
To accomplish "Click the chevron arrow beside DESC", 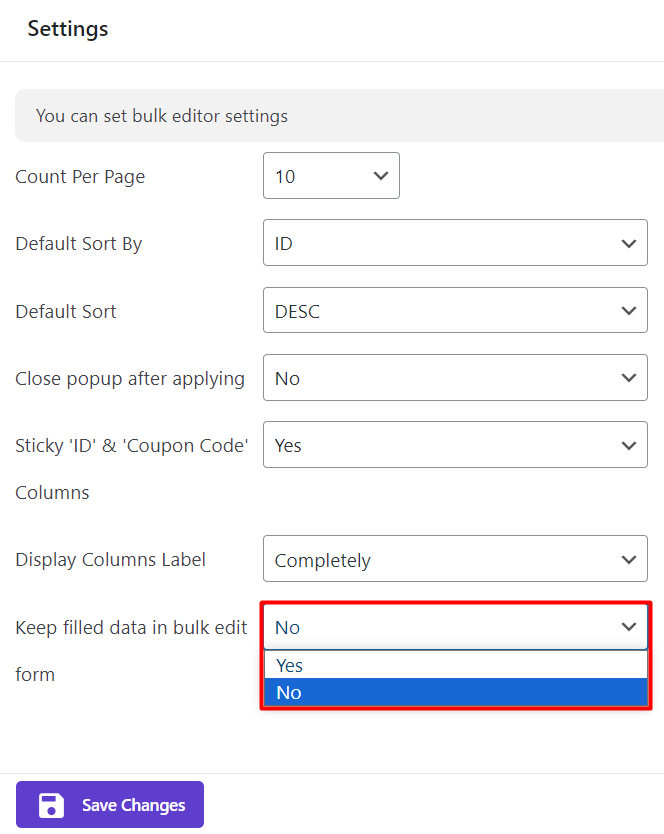I will click(x=628, y=311).
